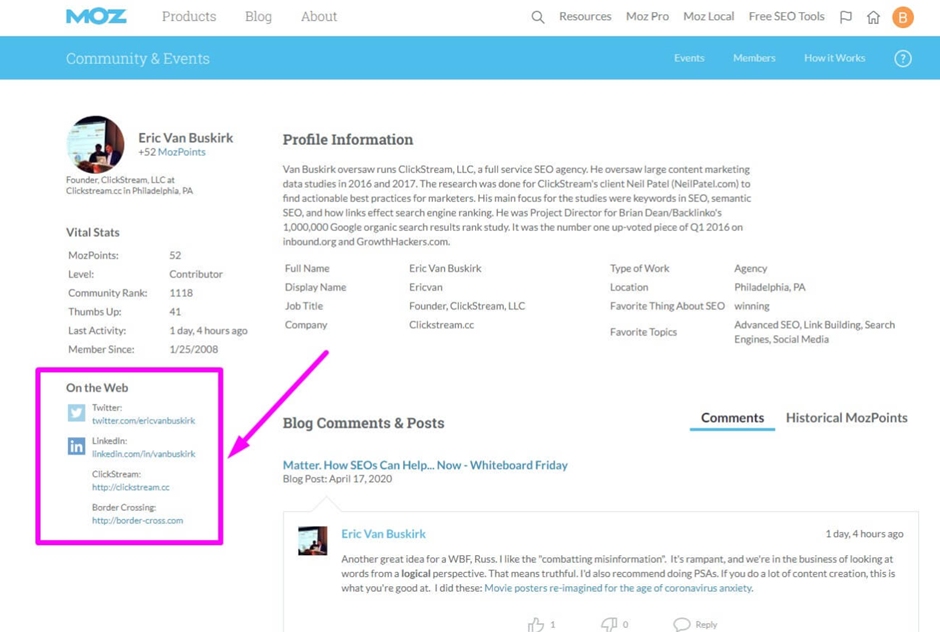Open How it Works link
The width and height of the screenshot is (940, 632).
pos(834,58)
